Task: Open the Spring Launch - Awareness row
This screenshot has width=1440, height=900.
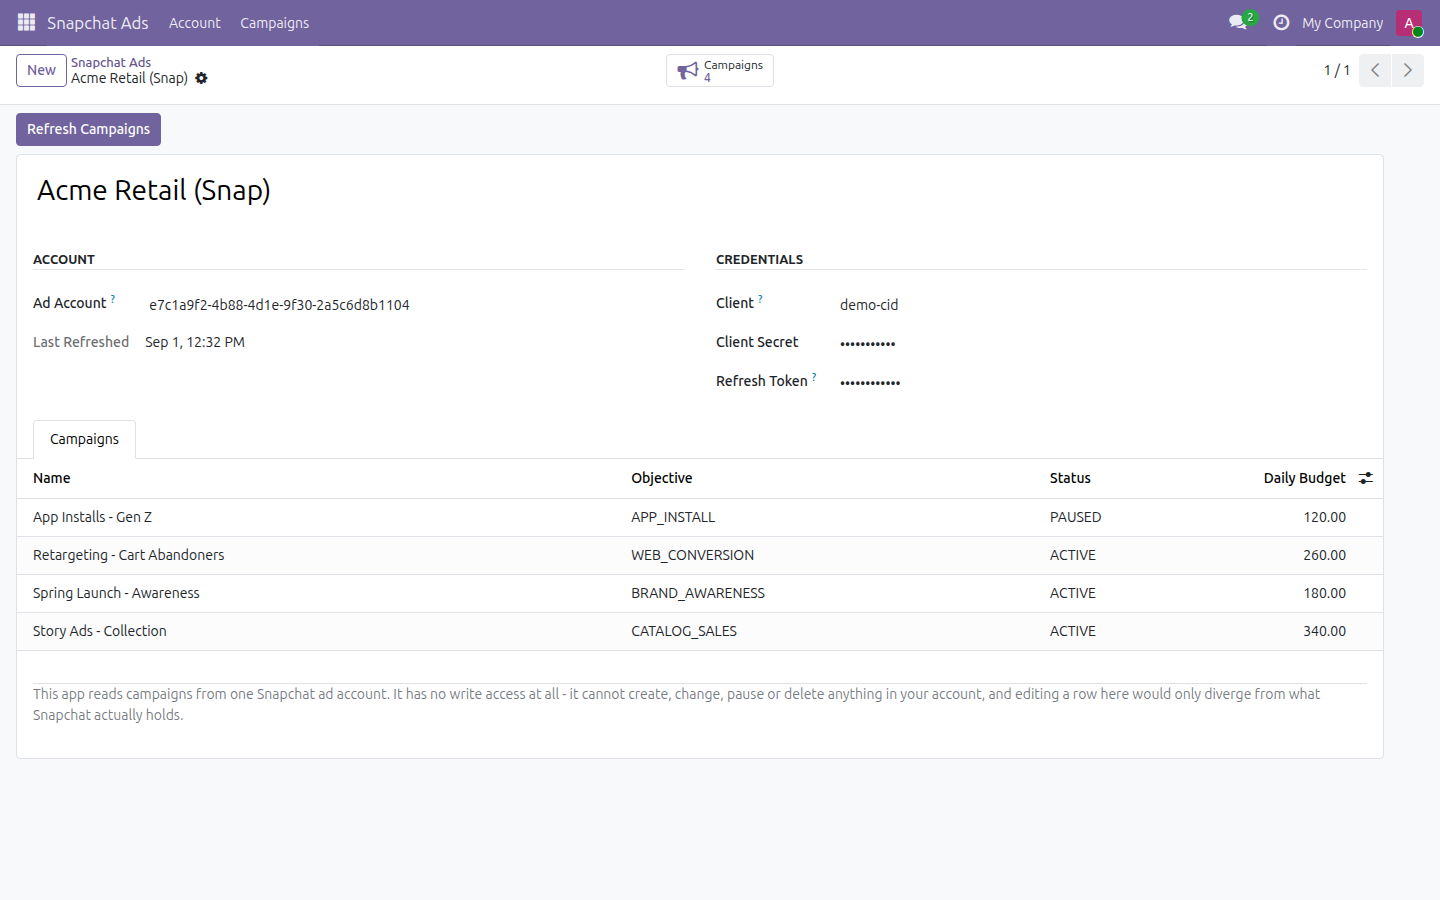Action: click(700, 593)
